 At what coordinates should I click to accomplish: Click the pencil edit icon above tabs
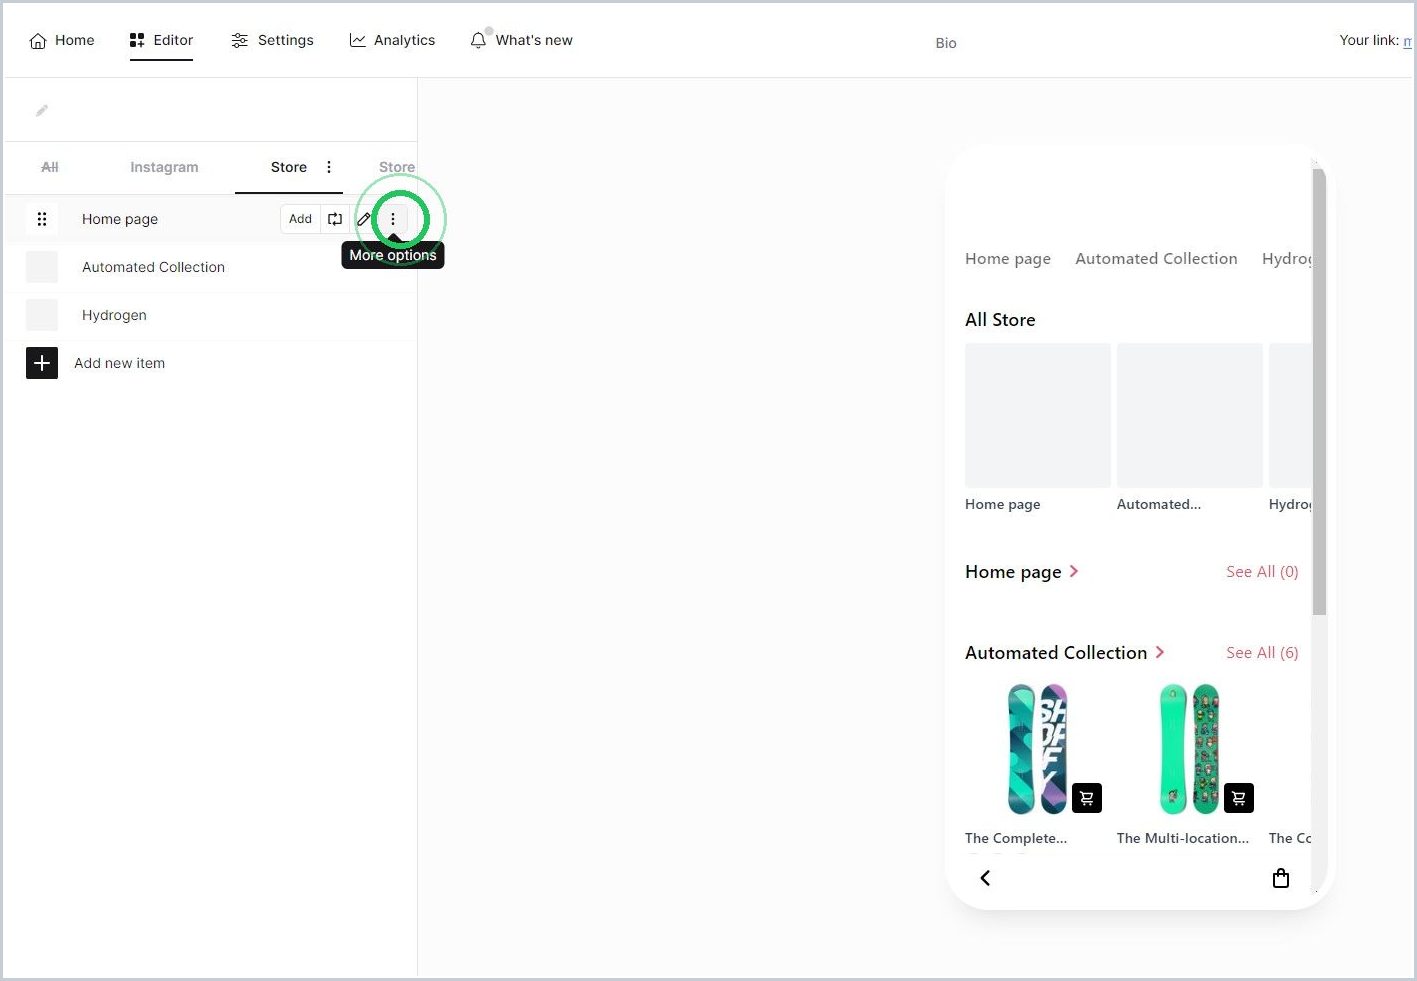(x=42, y=110)
